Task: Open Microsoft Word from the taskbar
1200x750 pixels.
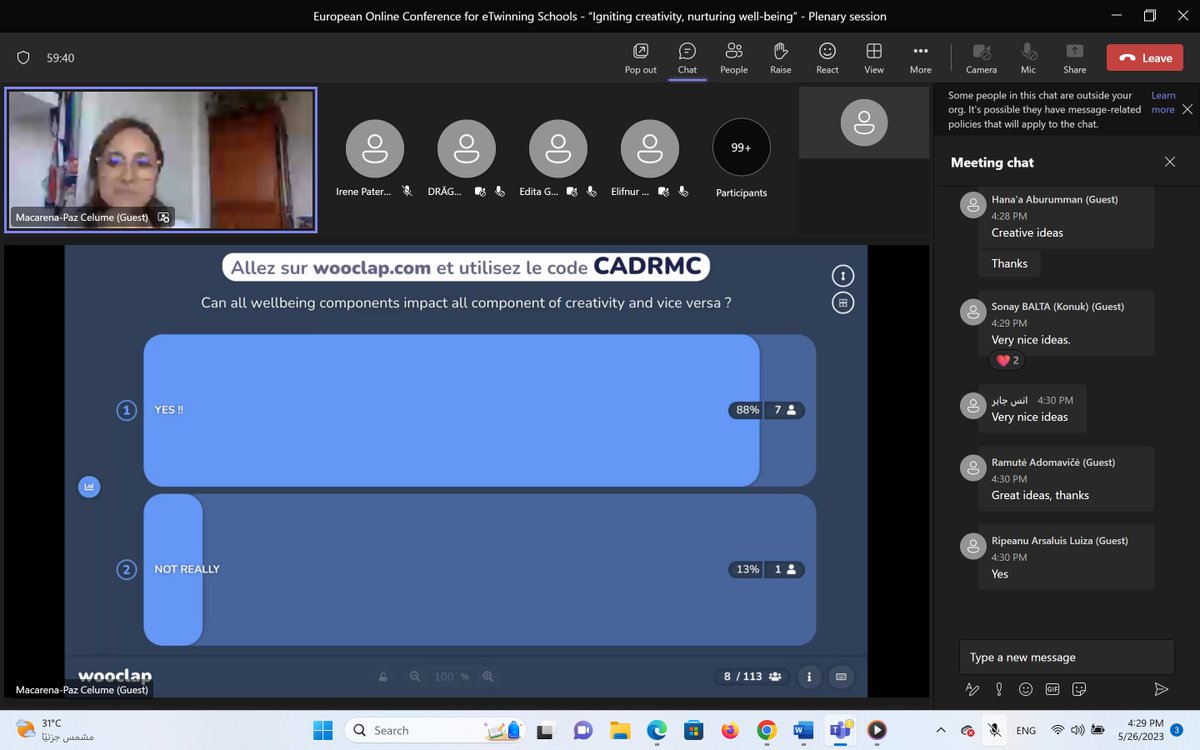Action: click(x=803, y=730)
